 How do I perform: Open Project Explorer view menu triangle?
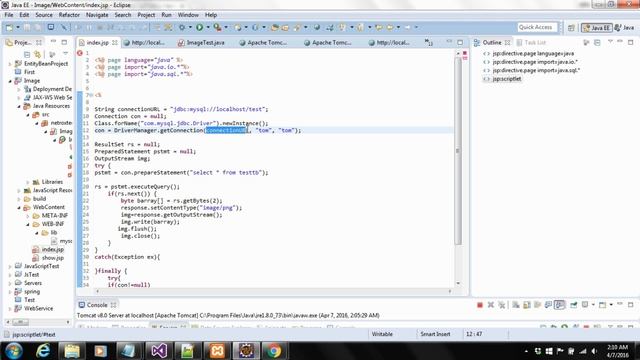pos(65,54)
